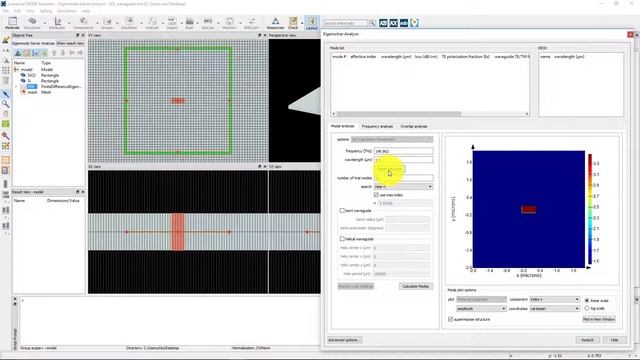This screenshot has height=360, width=640.
Task: Open the Help menu
Action: pos(86,11)
